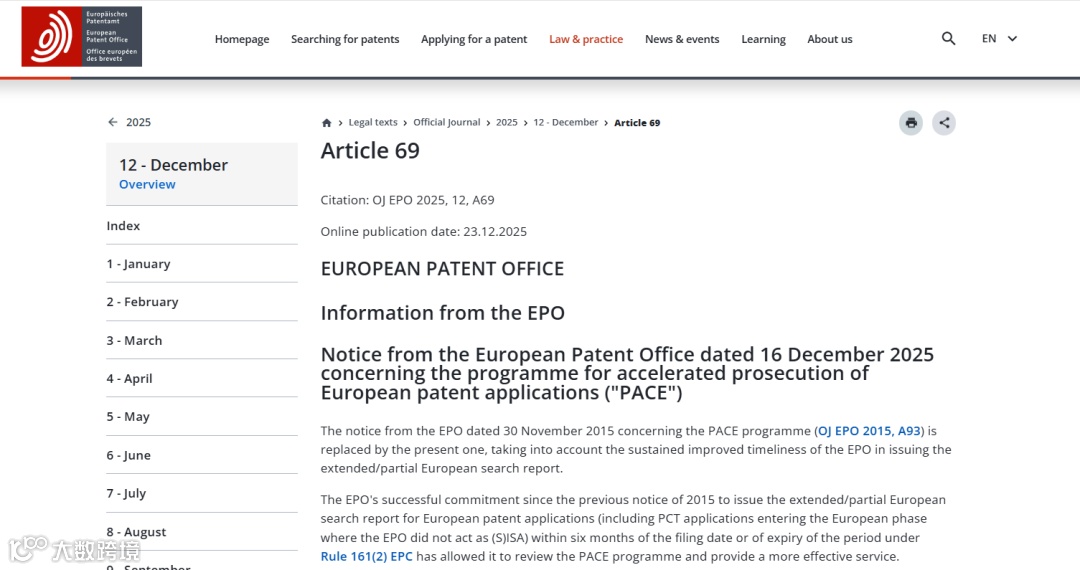Image resolution: width=1080 pixels, height=570 pixels.
Task: Open Searching for patents menu
Action: (345, 39)
